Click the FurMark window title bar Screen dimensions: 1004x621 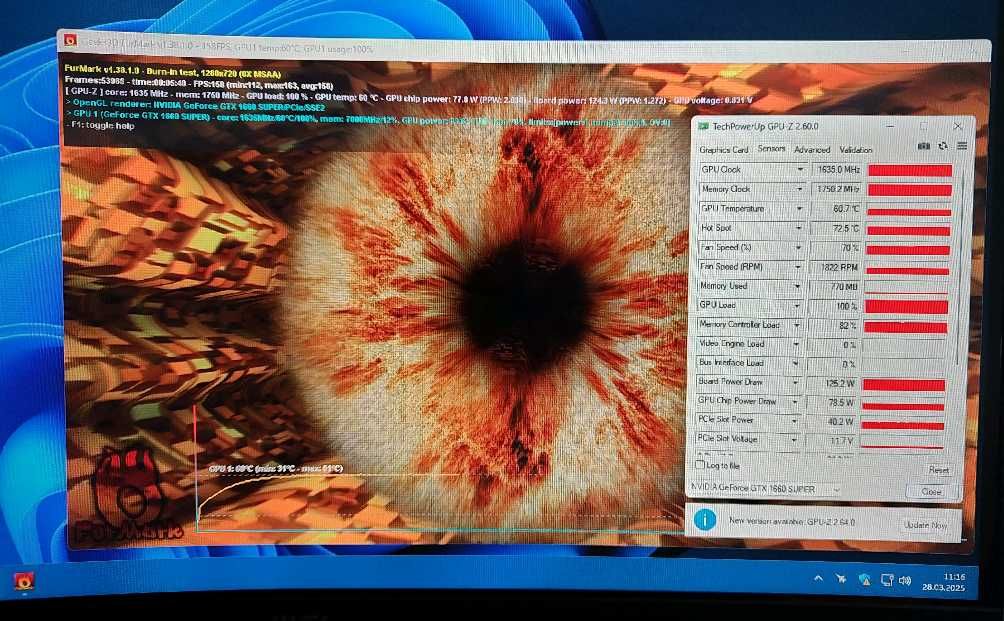click(524, 46)
